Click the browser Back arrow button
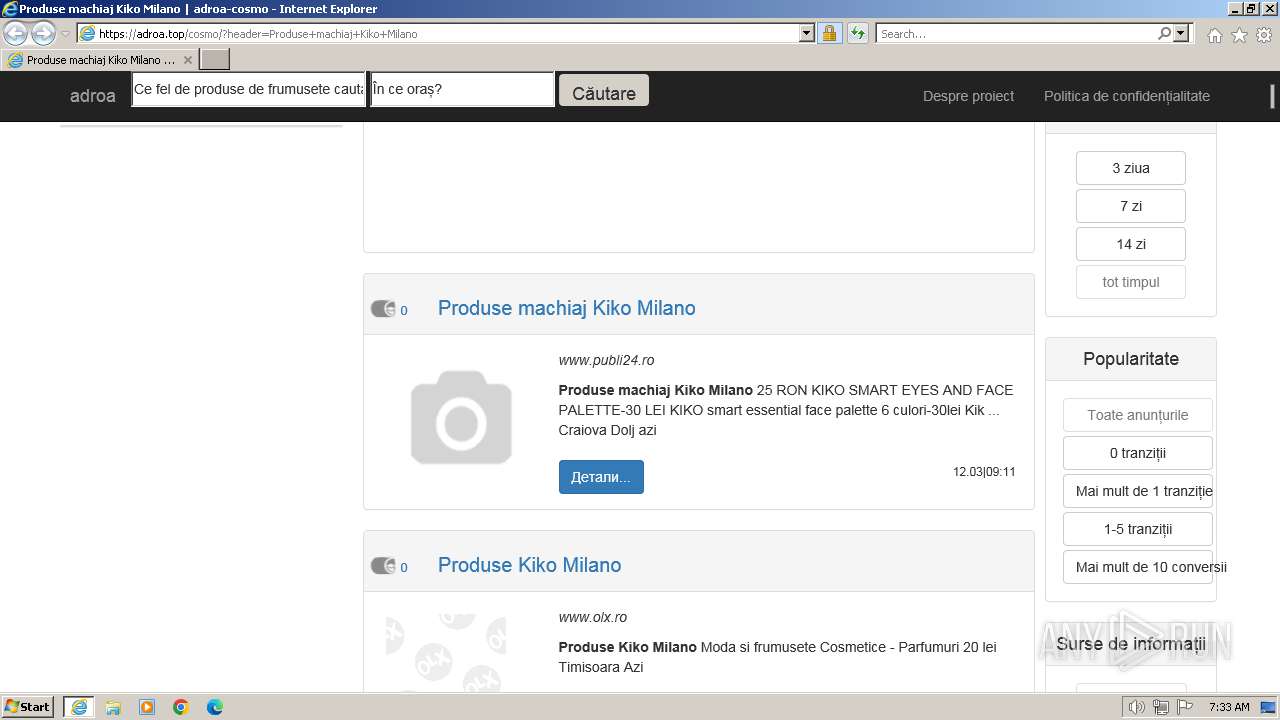This screenshot has width=1280, height=720. click(16, 33)
